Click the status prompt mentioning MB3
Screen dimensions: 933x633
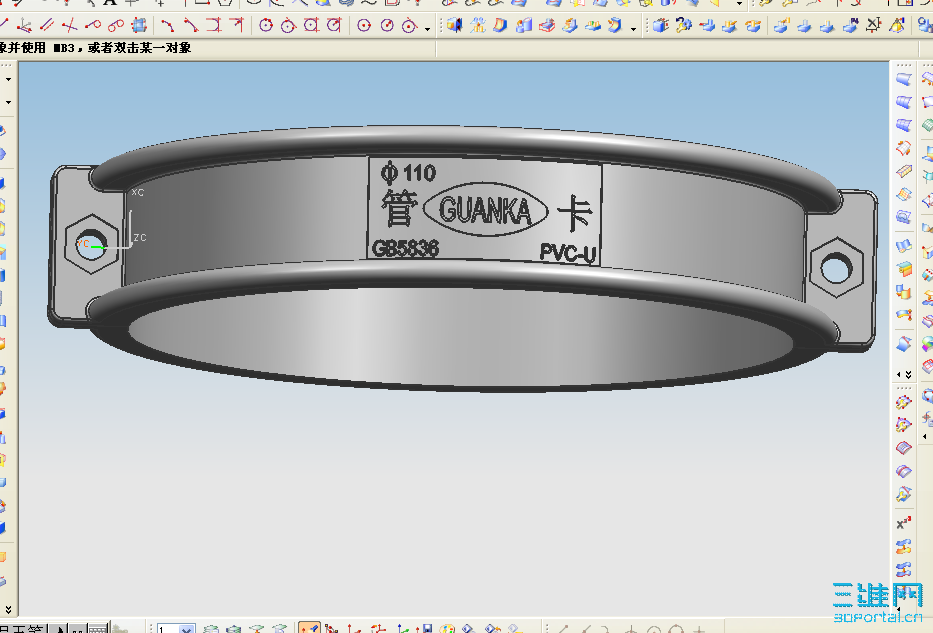[x=96, y=48]
